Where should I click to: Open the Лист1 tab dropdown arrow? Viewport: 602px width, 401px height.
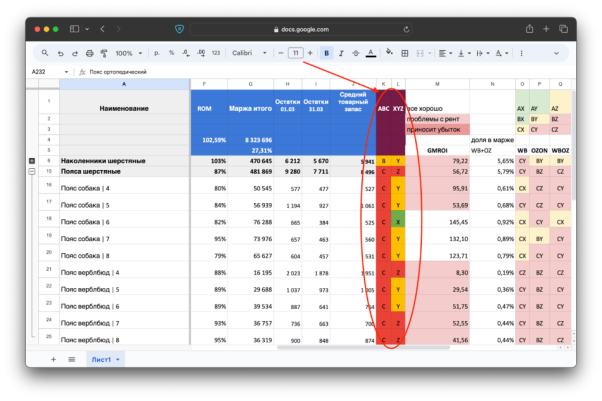pyautogui.click(x=118, y=360)
